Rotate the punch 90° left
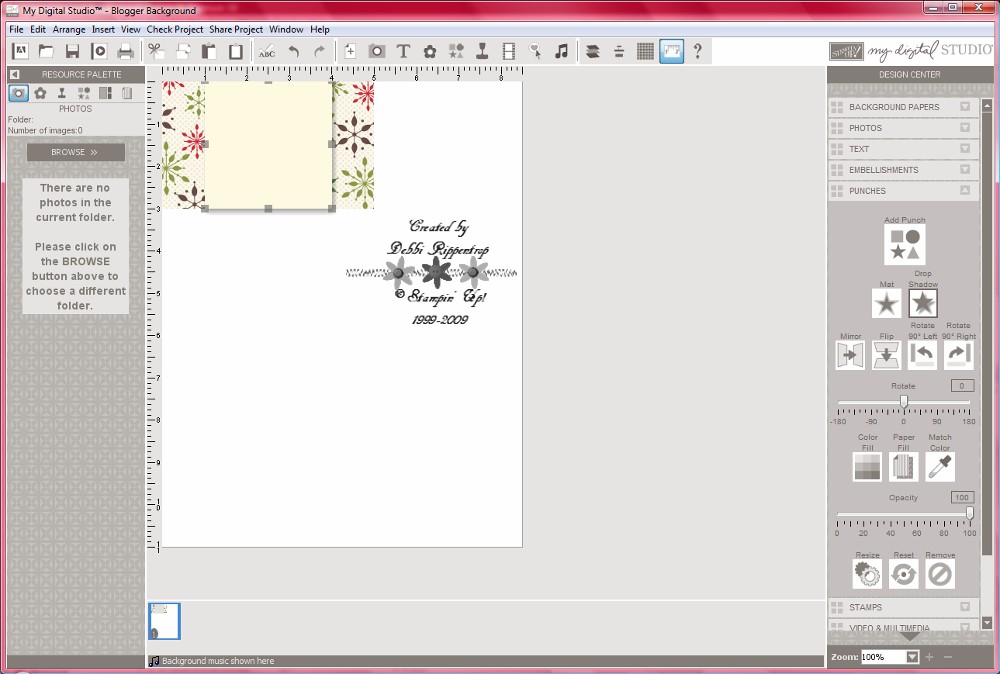 click(922, 355)
